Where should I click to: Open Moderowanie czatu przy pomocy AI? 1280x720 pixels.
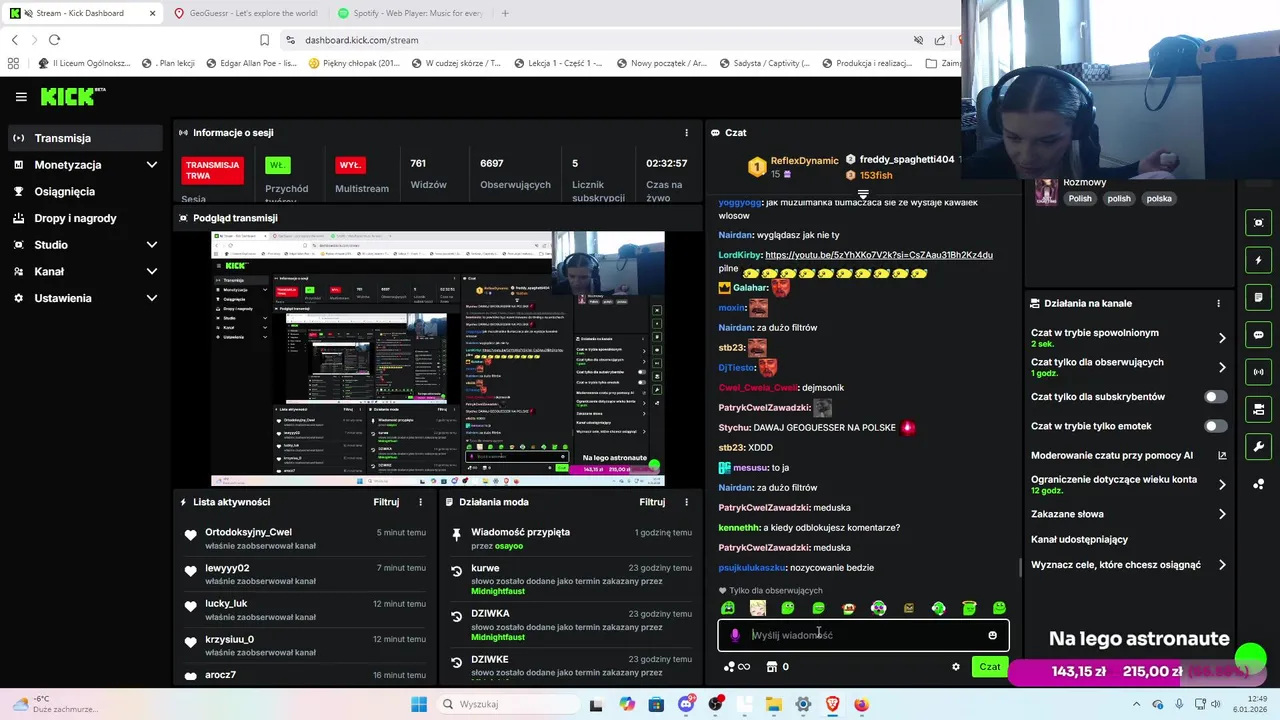pyautogui.click(x=1129, y=455)
